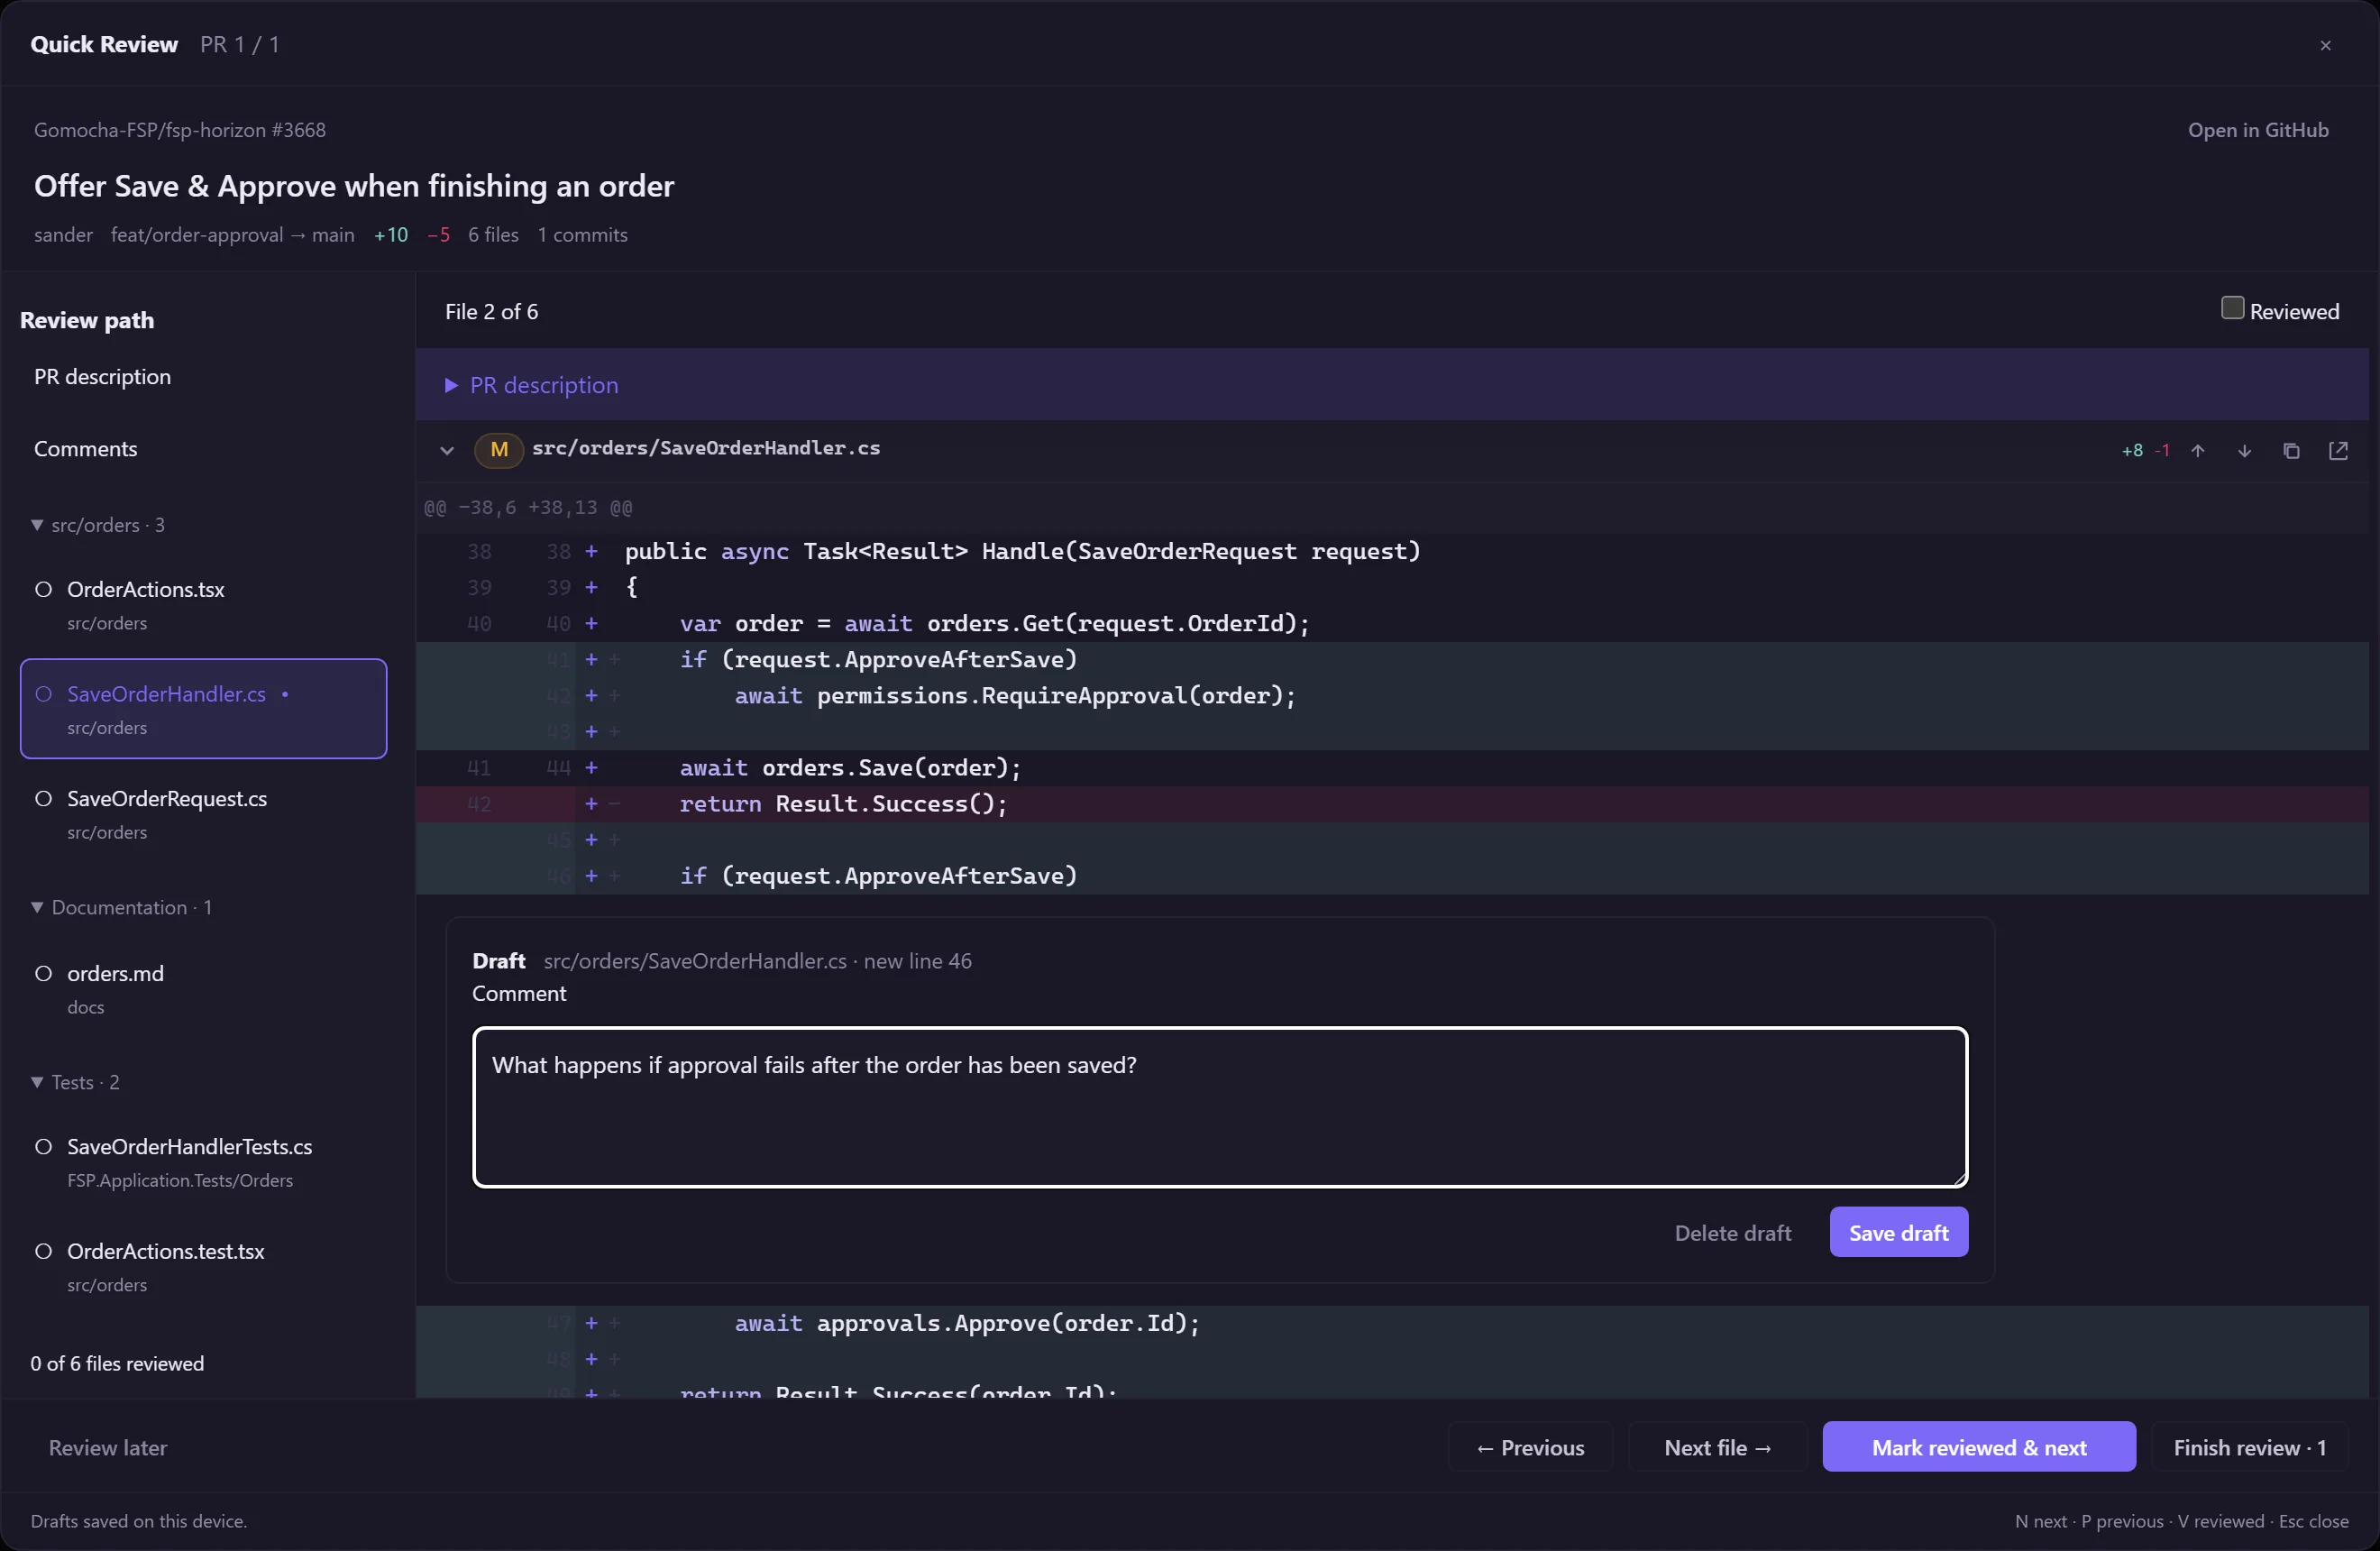2380x1551 pixels.
Task: Click the 'var order = await orders.Get' line
Action: point(1392,624)
